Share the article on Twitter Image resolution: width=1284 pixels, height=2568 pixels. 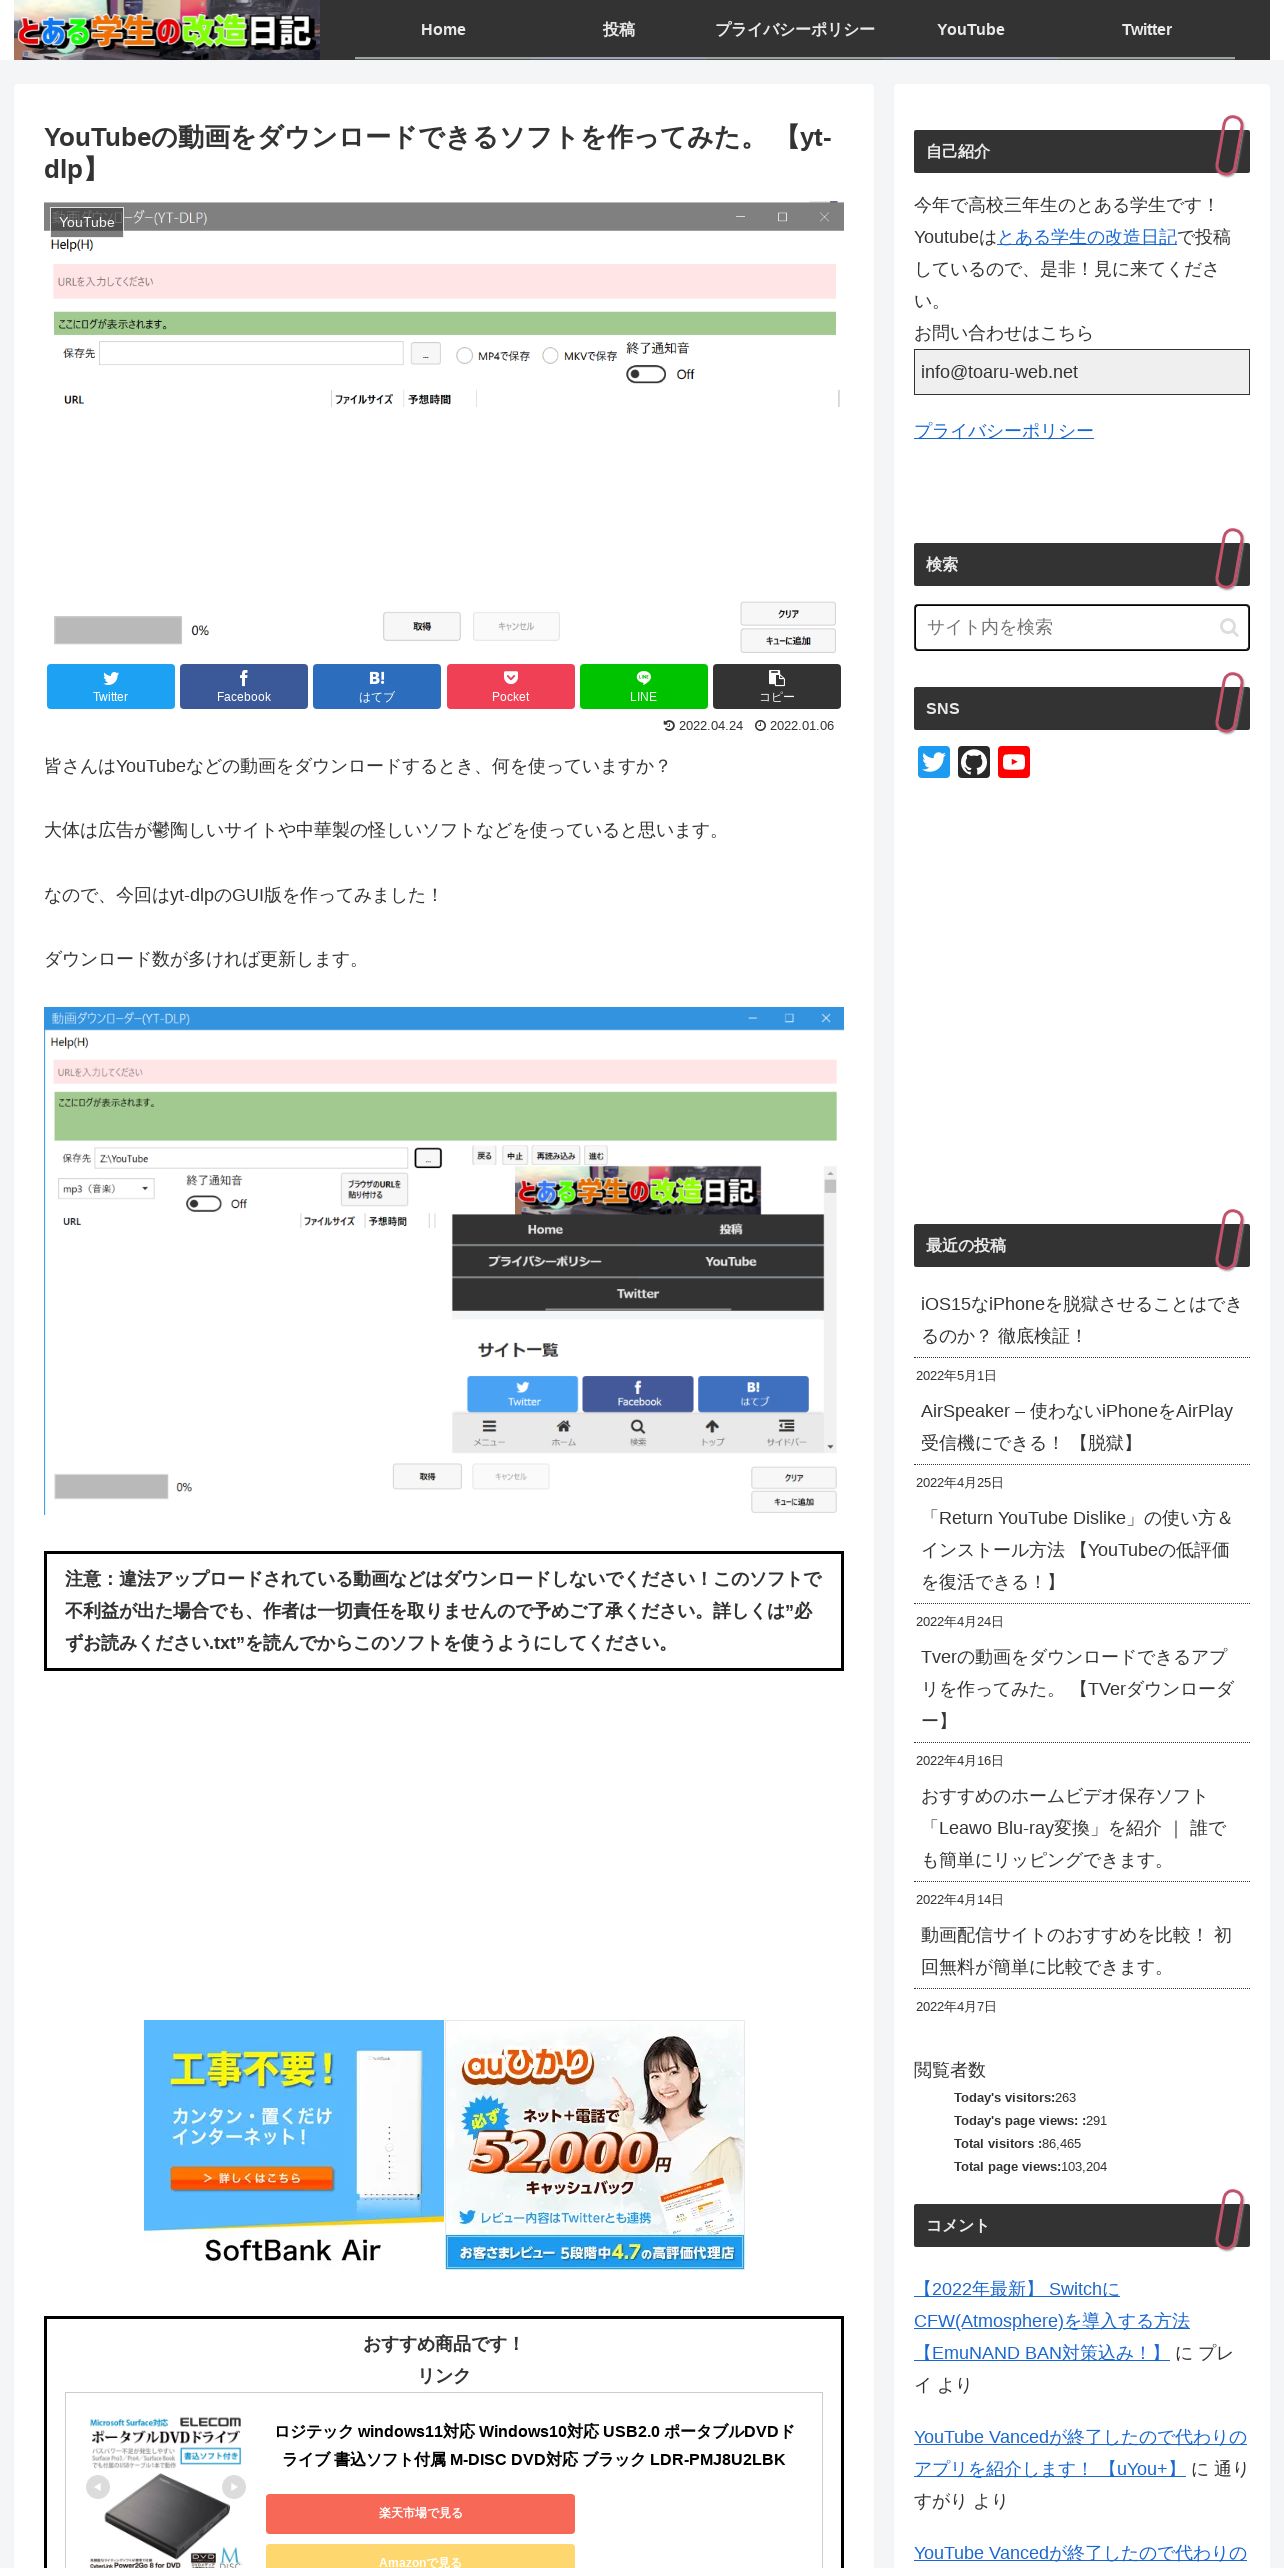[x=110, y=686]
